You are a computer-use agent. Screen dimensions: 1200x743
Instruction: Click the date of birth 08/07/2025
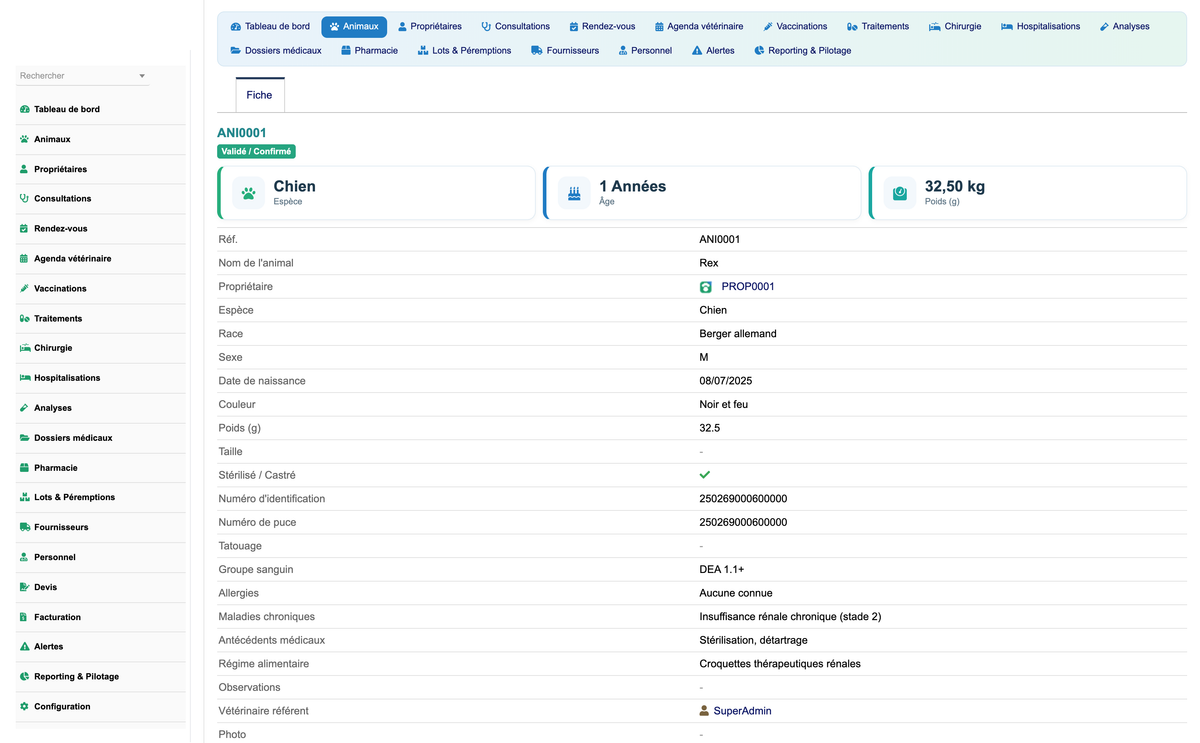(726, 381)
